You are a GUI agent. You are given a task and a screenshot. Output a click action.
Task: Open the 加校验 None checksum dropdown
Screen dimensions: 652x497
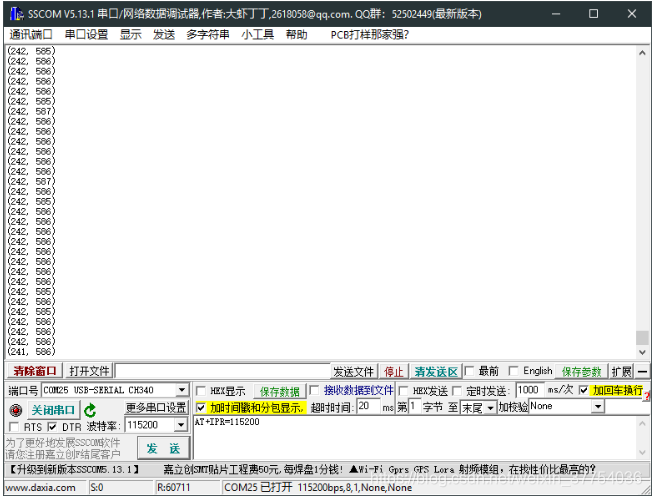598,406
